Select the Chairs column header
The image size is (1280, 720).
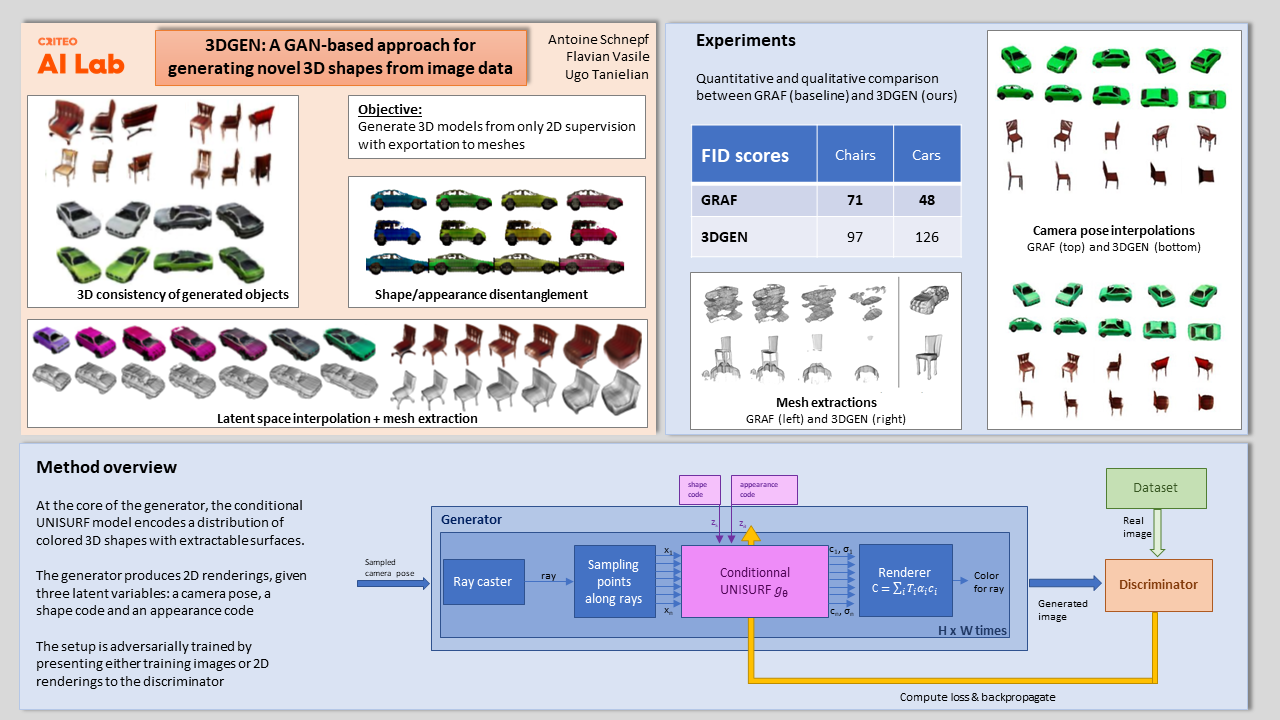[855, 154]
